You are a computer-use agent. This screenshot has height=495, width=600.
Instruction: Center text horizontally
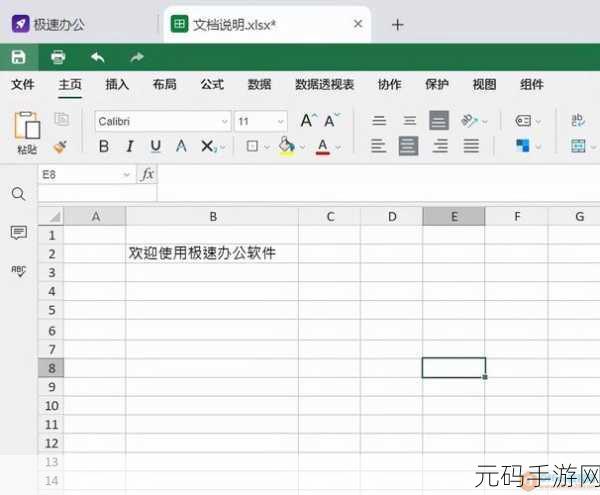[x=408, y=146]
